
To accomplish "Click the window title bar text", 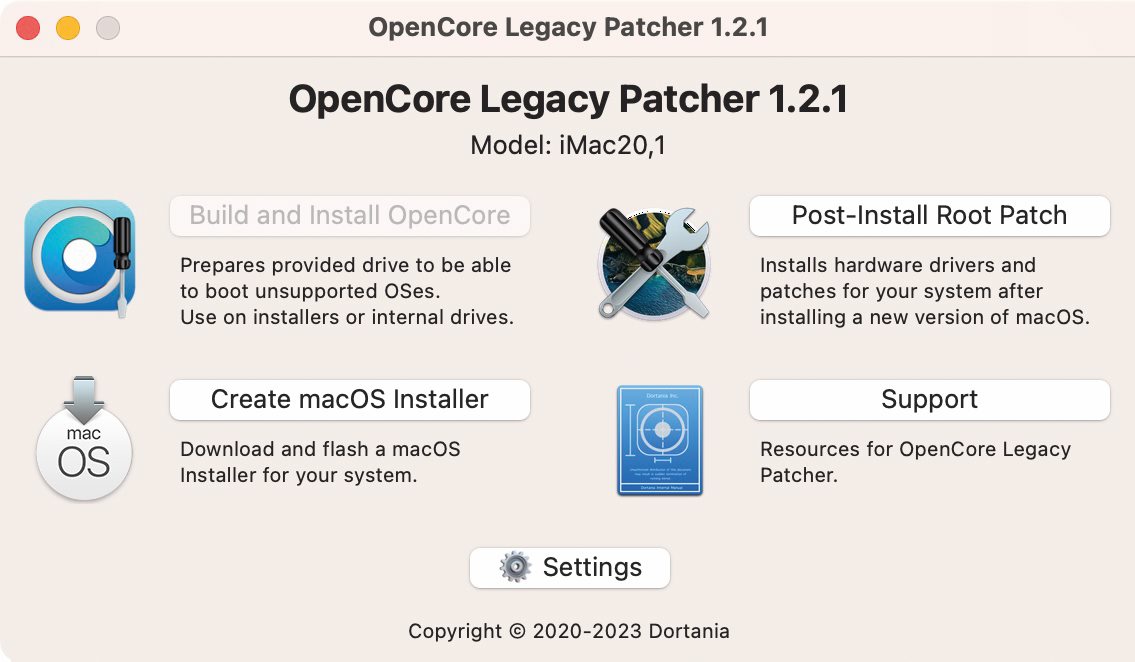I will click(x=568, y=27).
